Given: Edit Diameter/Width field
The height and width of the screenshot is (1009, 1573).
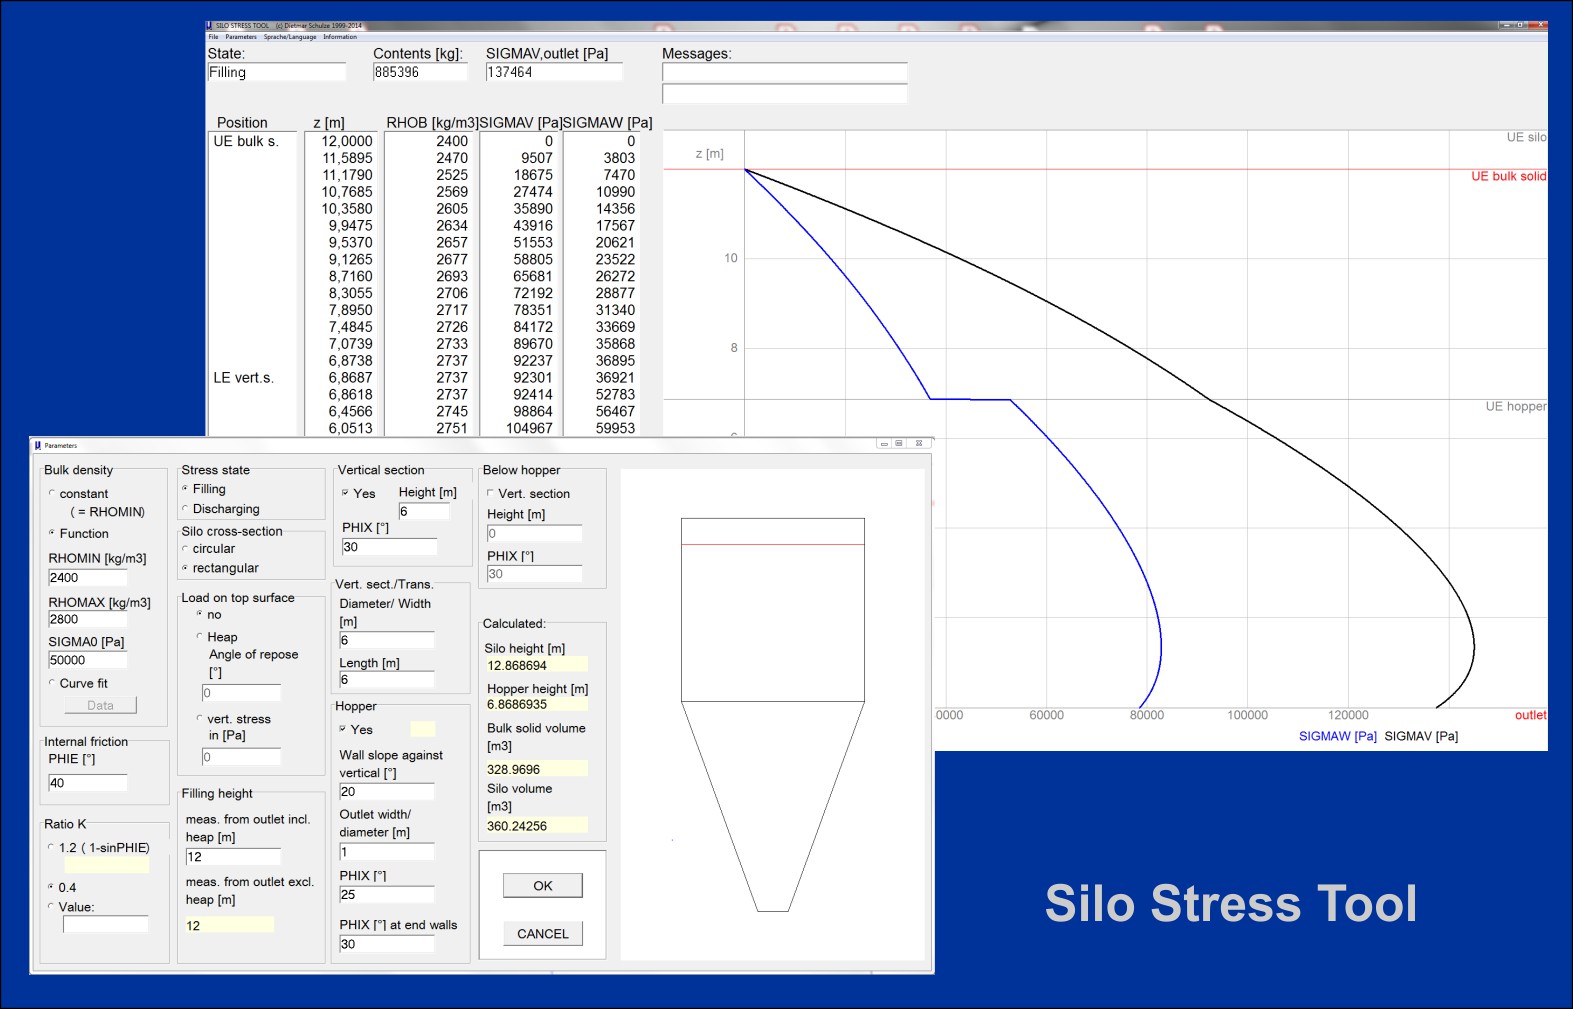Looking at the screenshot, I should click(387, 640).
